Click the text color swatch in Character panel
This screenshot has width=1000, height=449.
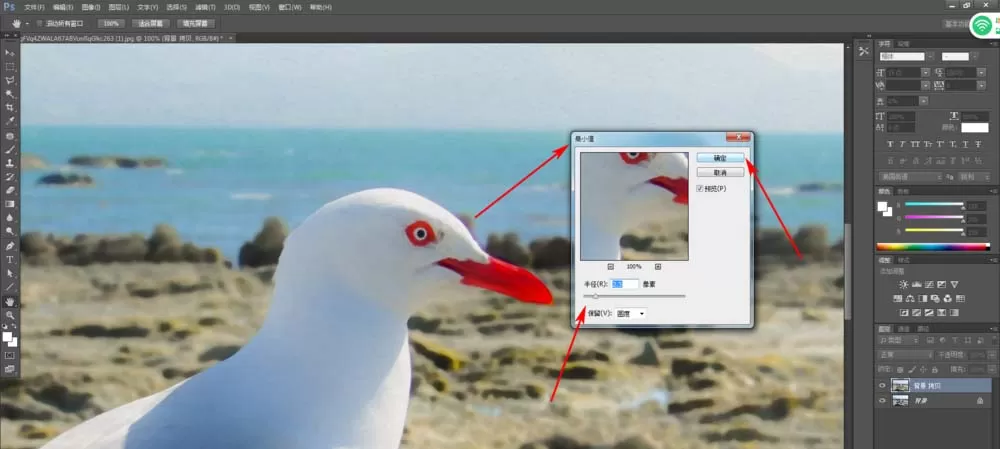point(974,128)
